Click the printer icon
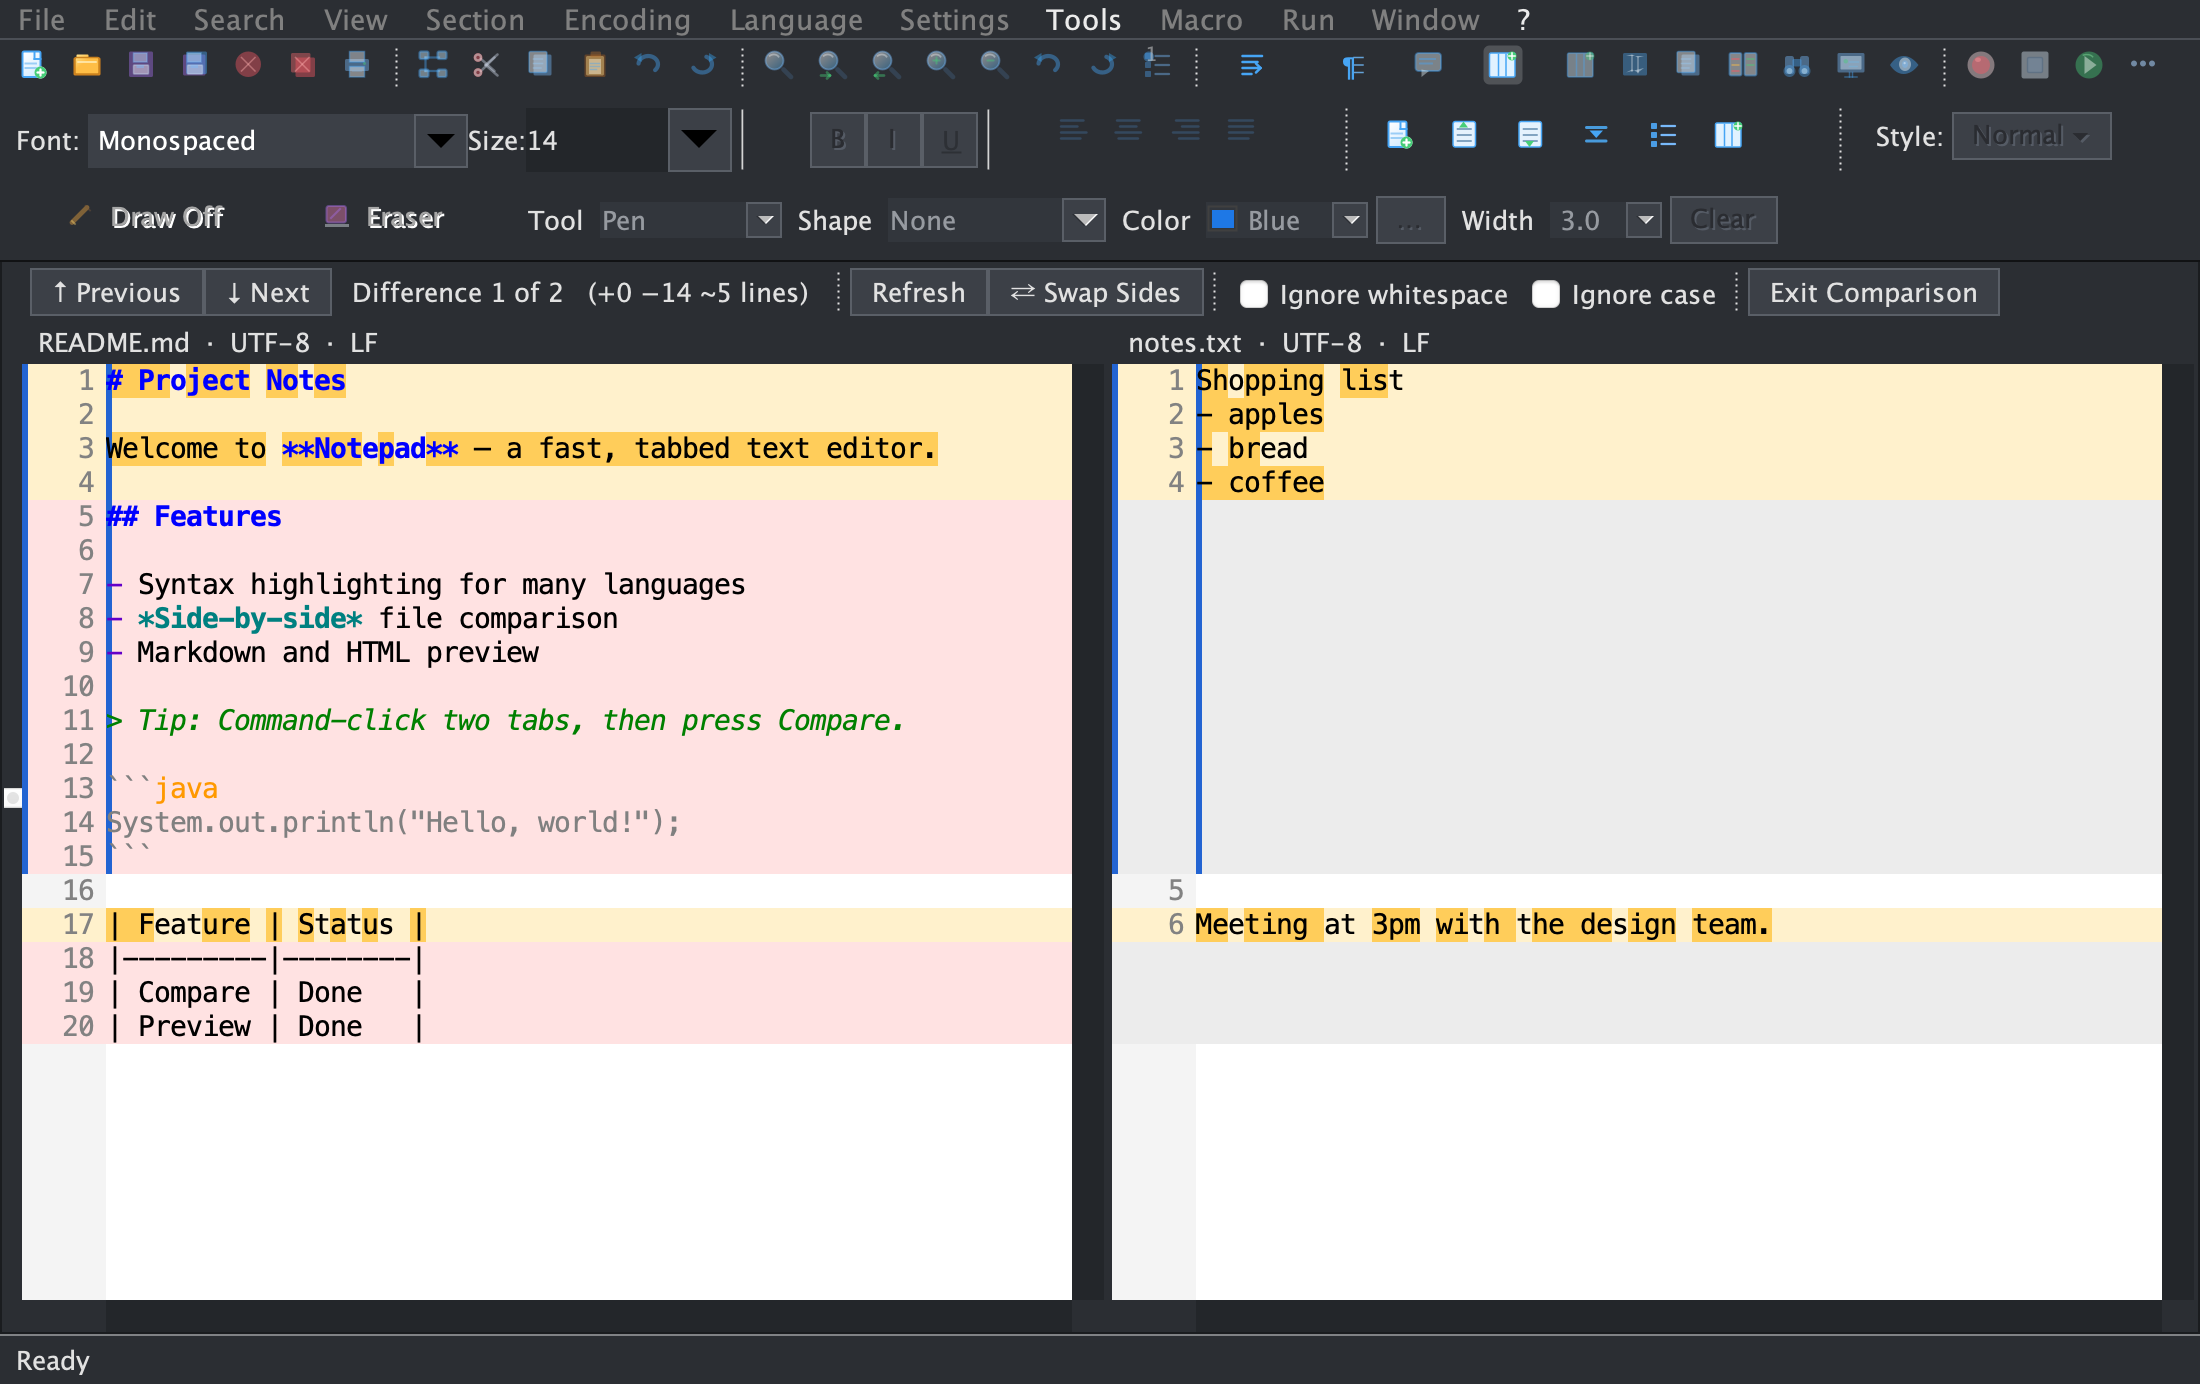Viewport: 2200px width, 1384px height. pos(356,65)
